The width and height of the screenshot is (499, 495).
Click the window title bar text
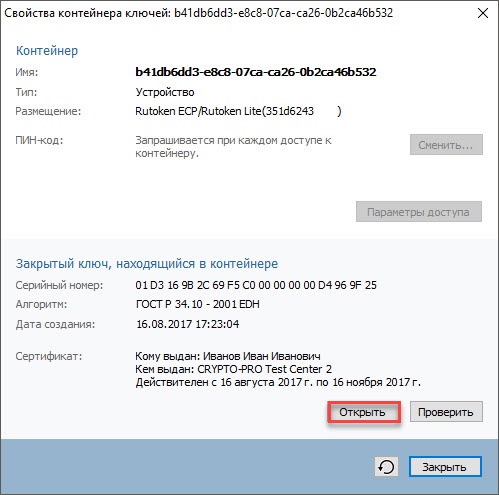pyautogui.click(x=199, y=13)
